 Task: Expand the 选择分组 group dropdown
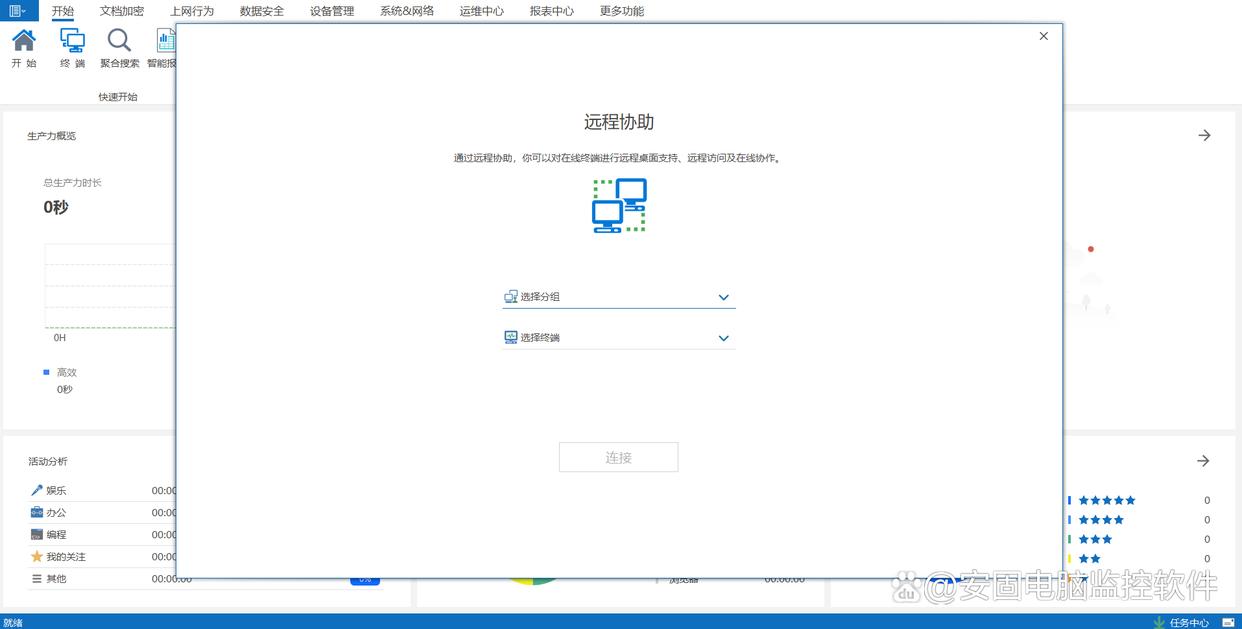723,297
